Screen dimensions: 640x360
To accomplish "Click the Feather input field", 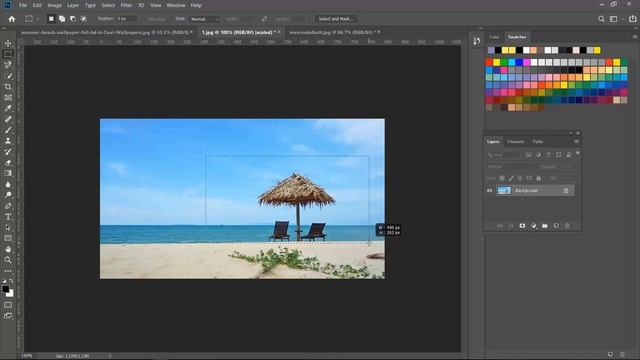I will coord(127,19).
